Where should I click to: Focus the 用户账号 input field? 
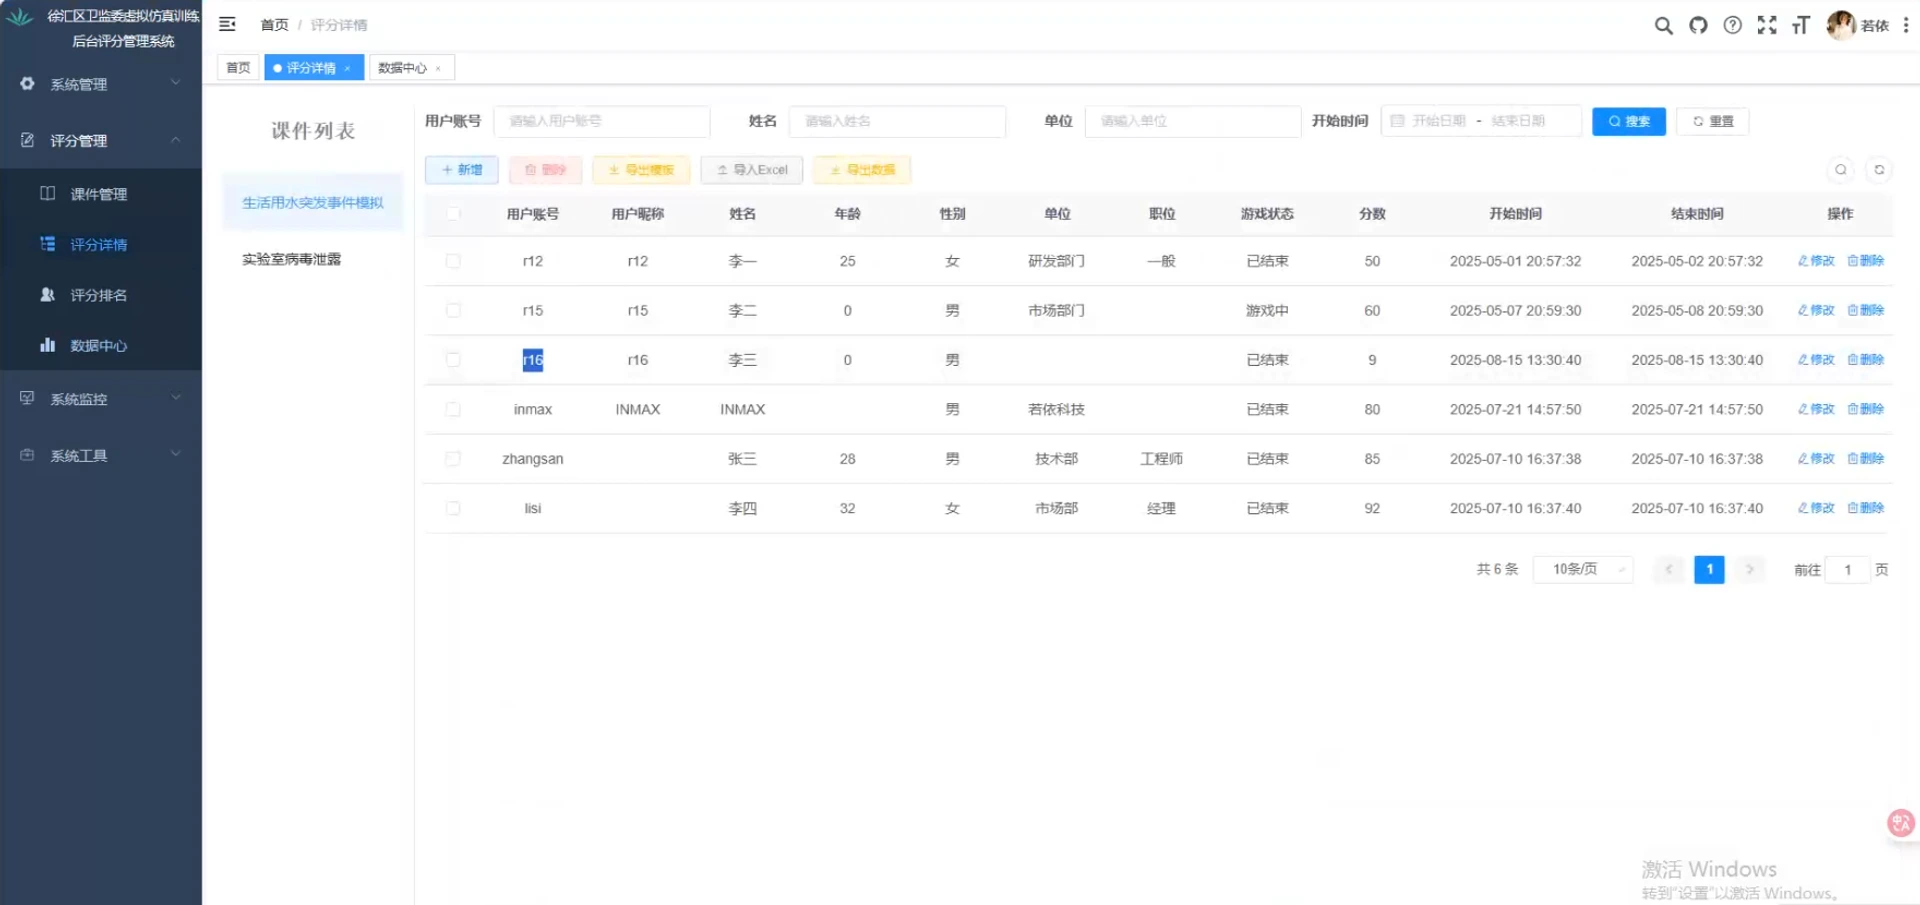click(x=602, y=121)
